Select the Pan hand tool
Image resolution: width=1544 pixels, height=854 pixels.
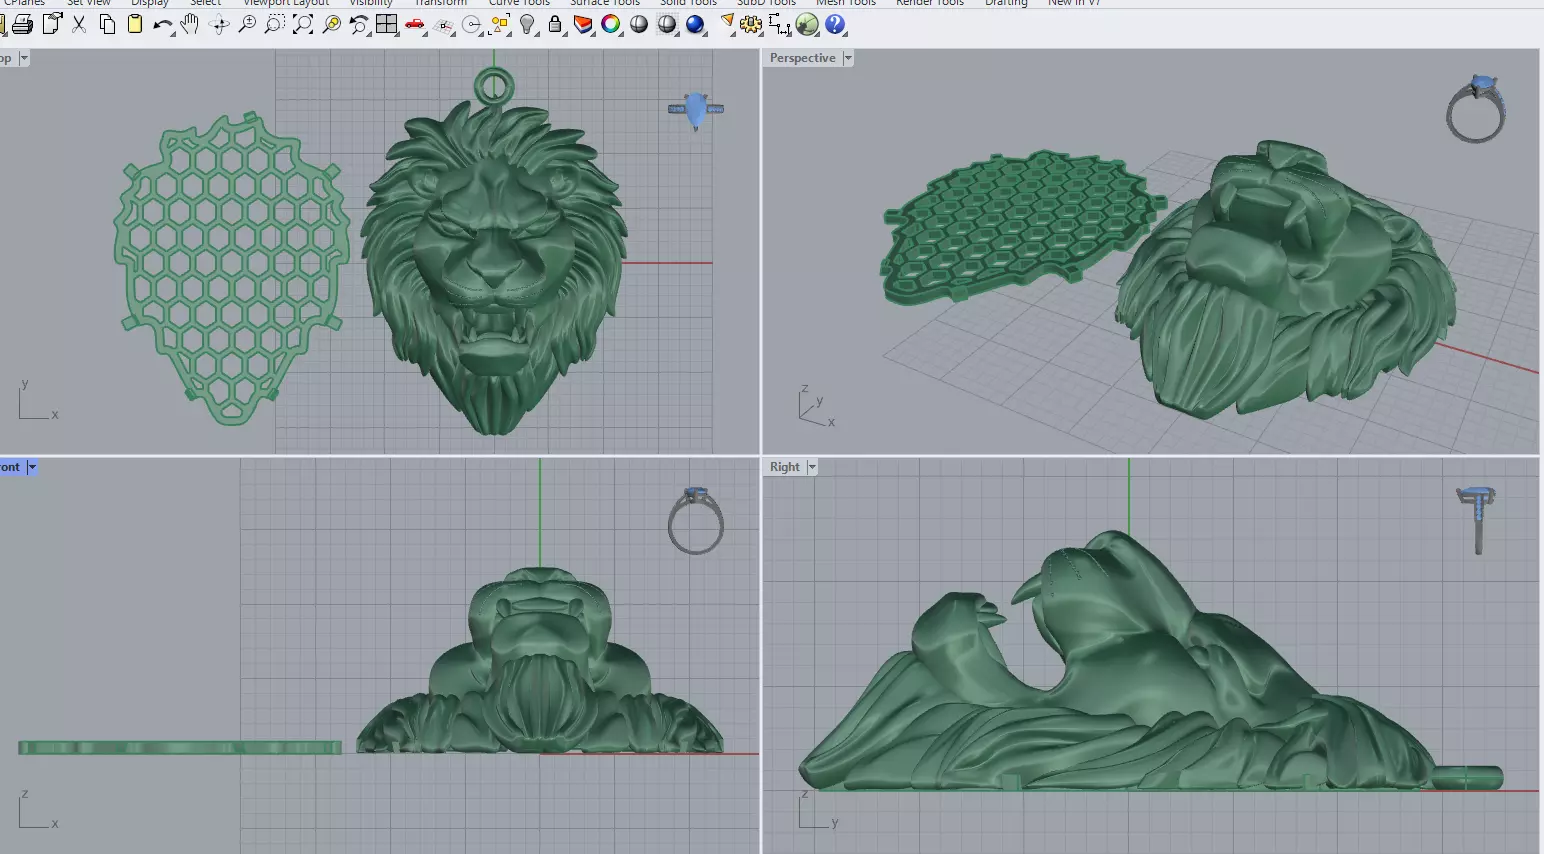tap(190, 25)
